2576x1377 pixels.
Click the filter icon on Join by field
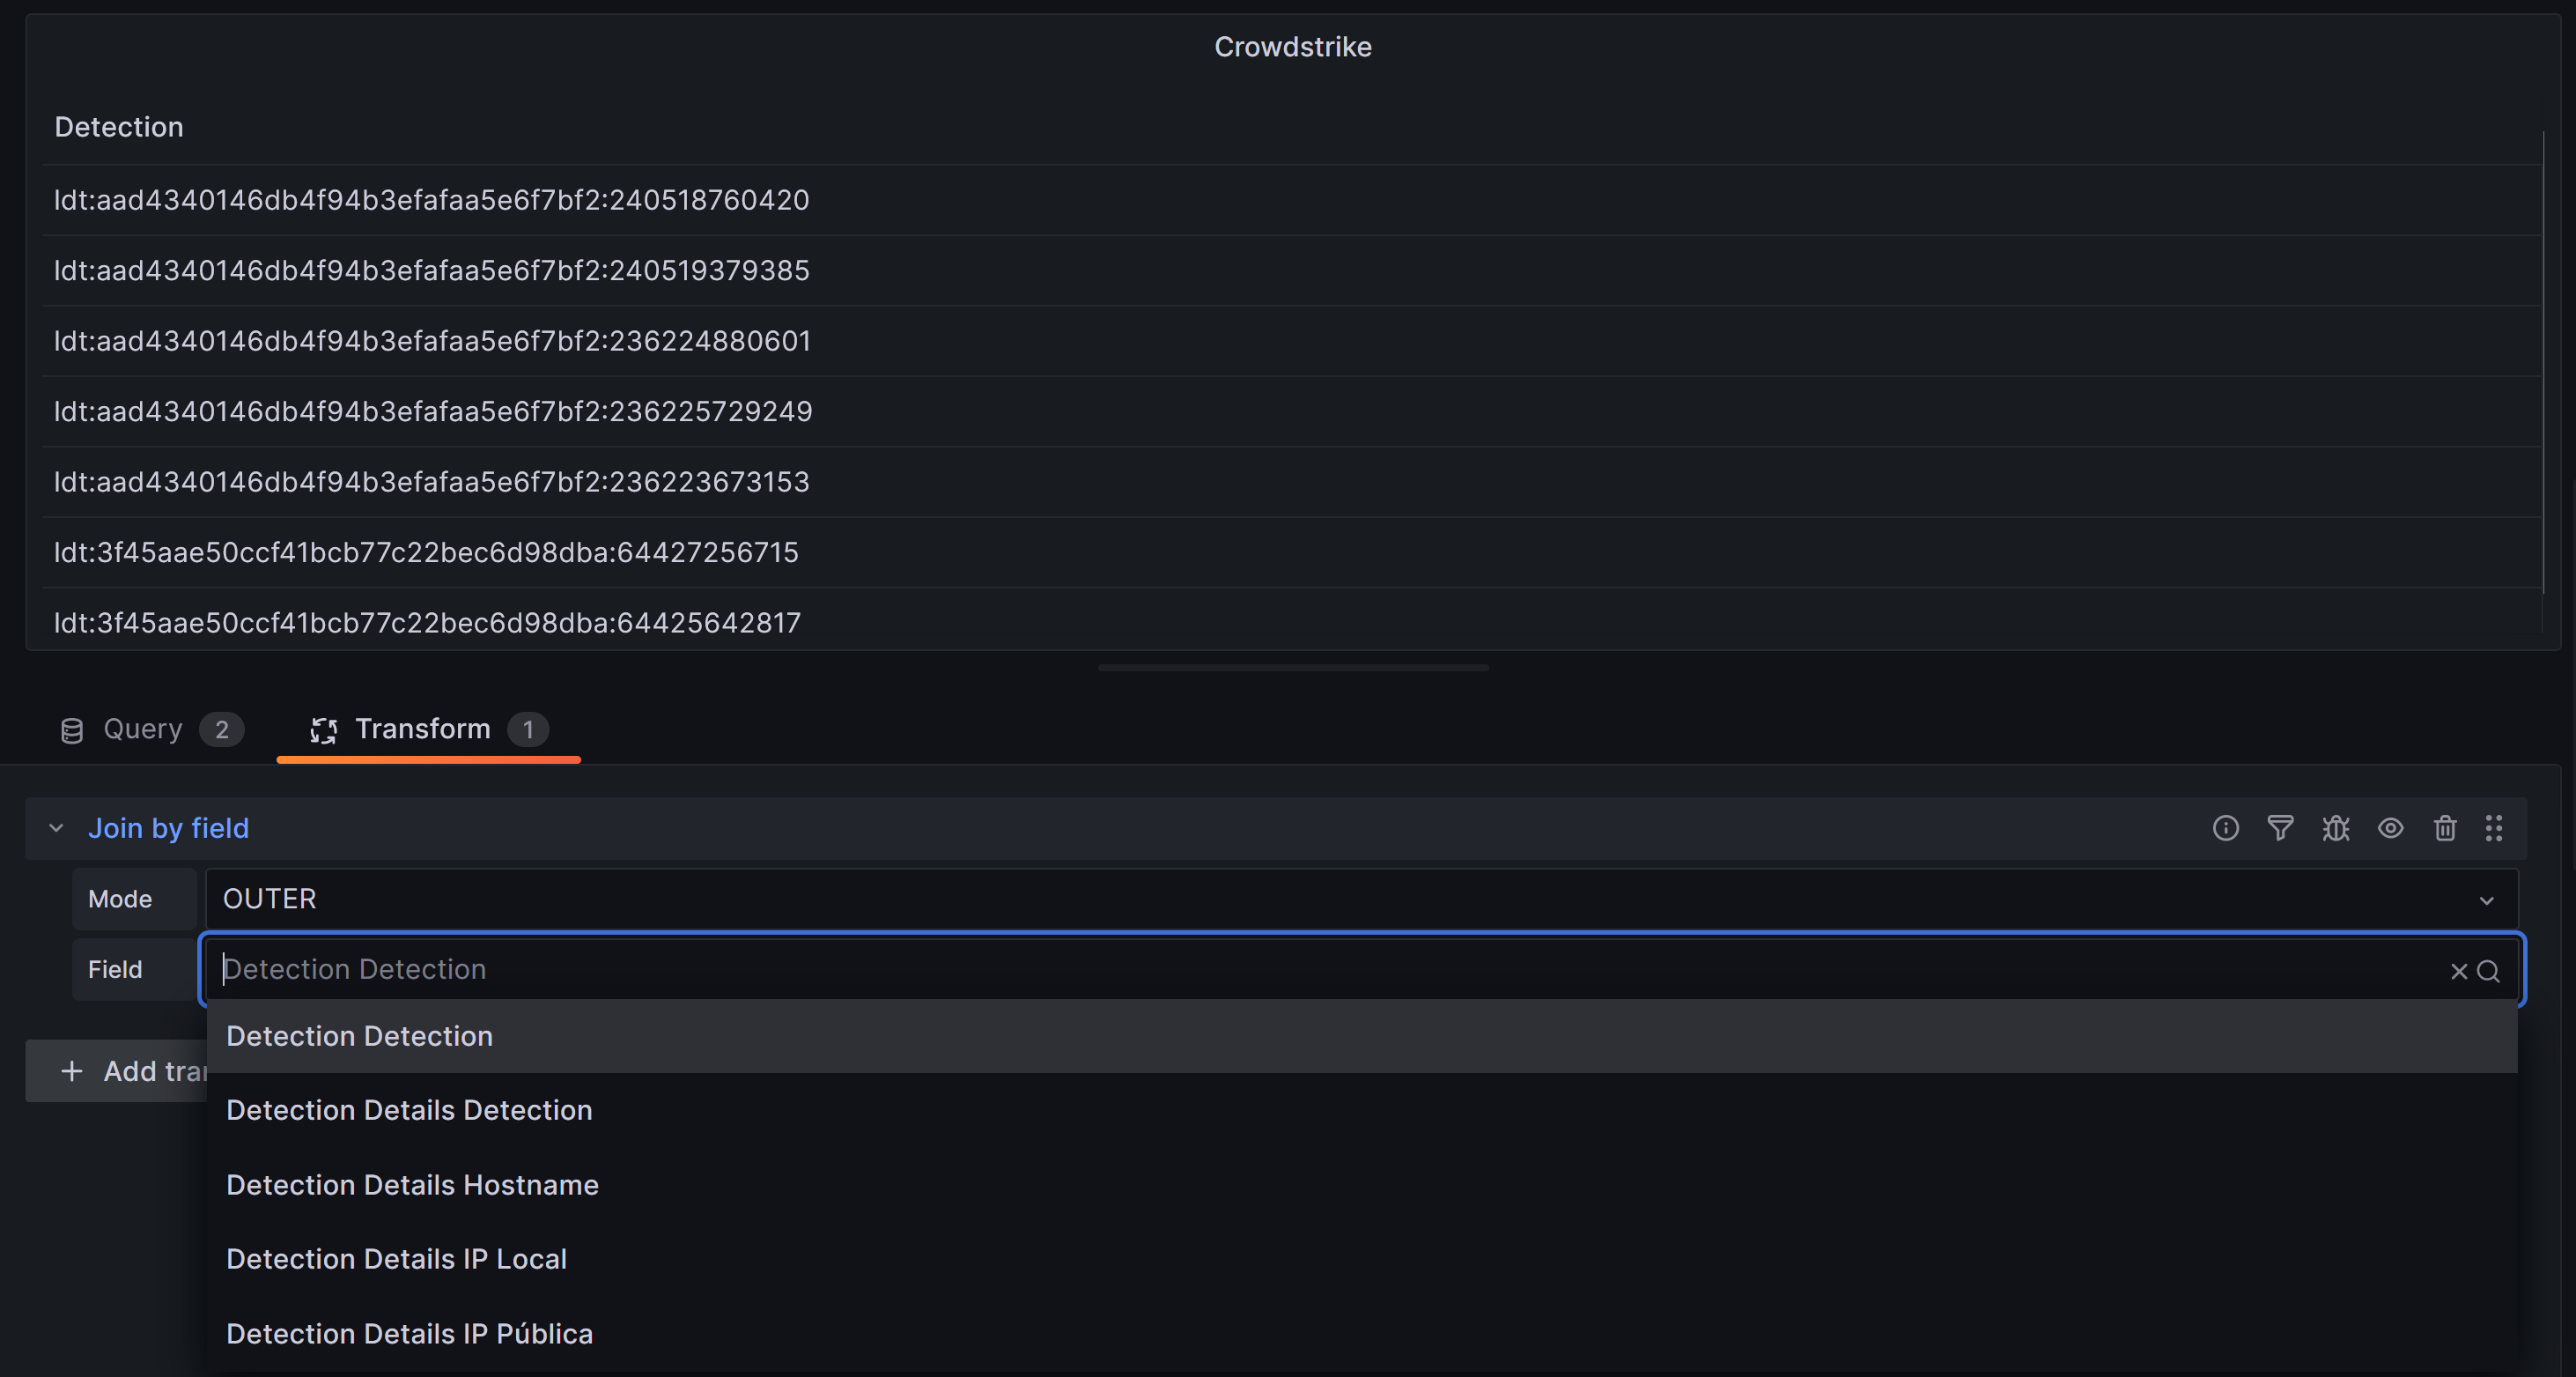click(x=2280, y=828)
